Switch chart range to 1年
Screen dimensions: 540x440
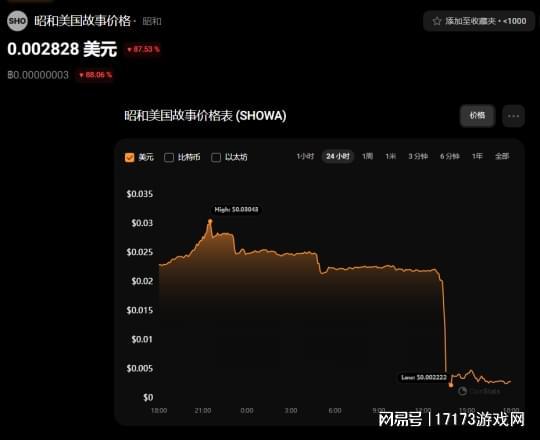(477, 156)
